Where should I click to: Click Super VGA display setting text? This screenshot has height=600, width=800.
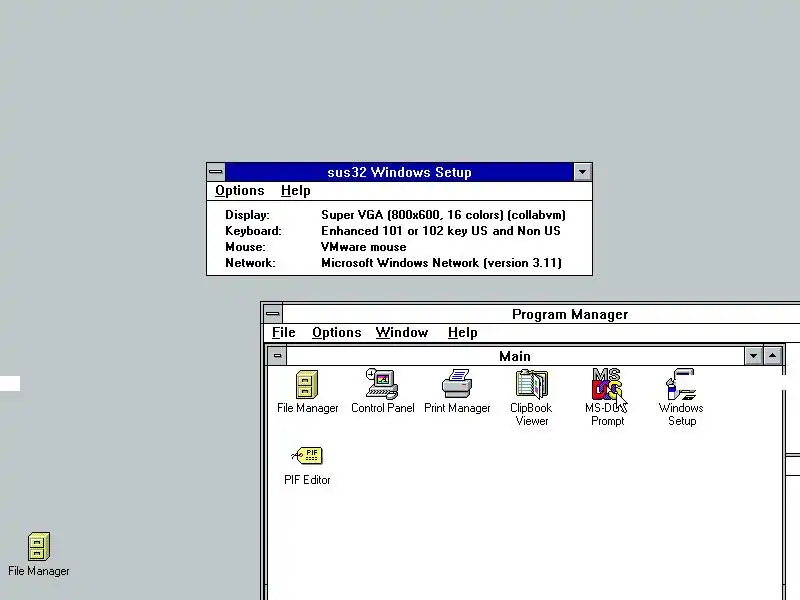(443, 215)
